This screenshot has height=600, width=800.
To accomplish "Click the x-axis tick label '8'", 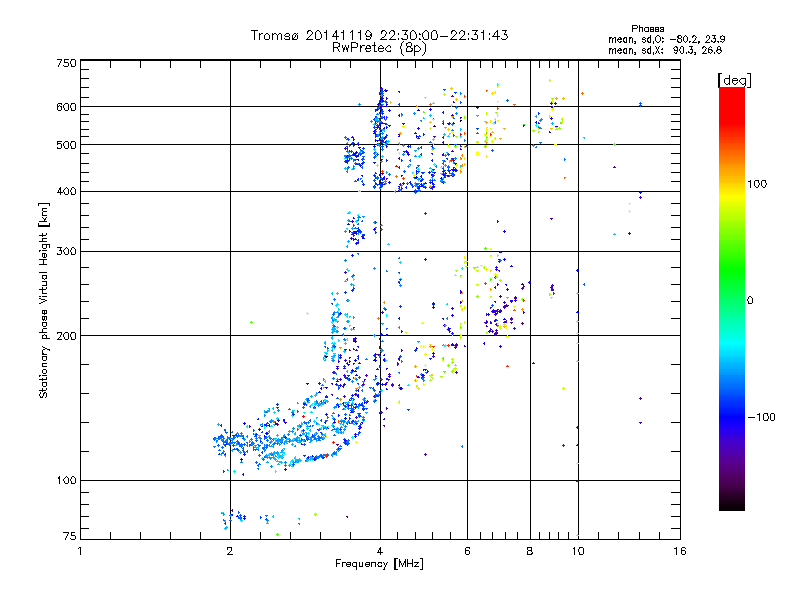I will click(530, 551).
